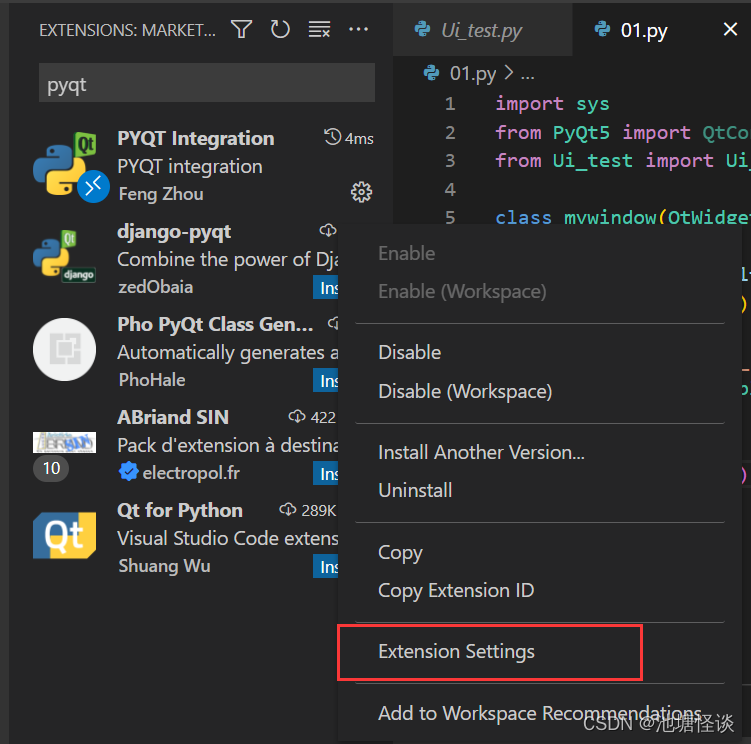Click the 422 download count on ABriand SIN

(312, 417)
